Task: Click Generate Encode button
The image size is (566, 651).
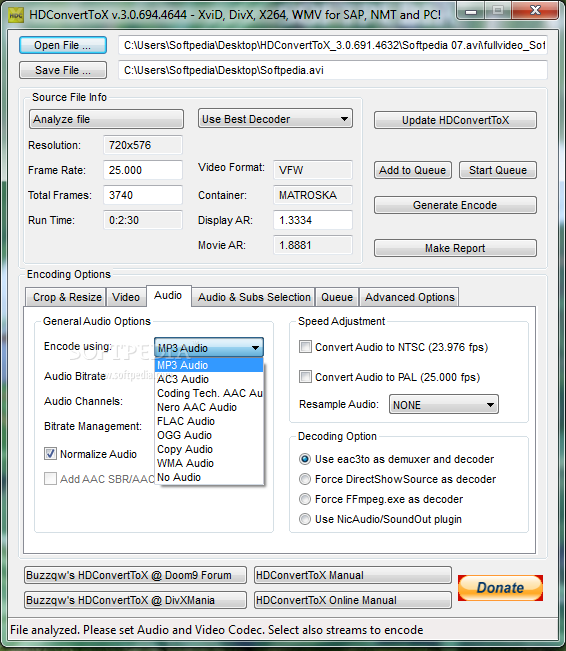Action: click(455, 205)
